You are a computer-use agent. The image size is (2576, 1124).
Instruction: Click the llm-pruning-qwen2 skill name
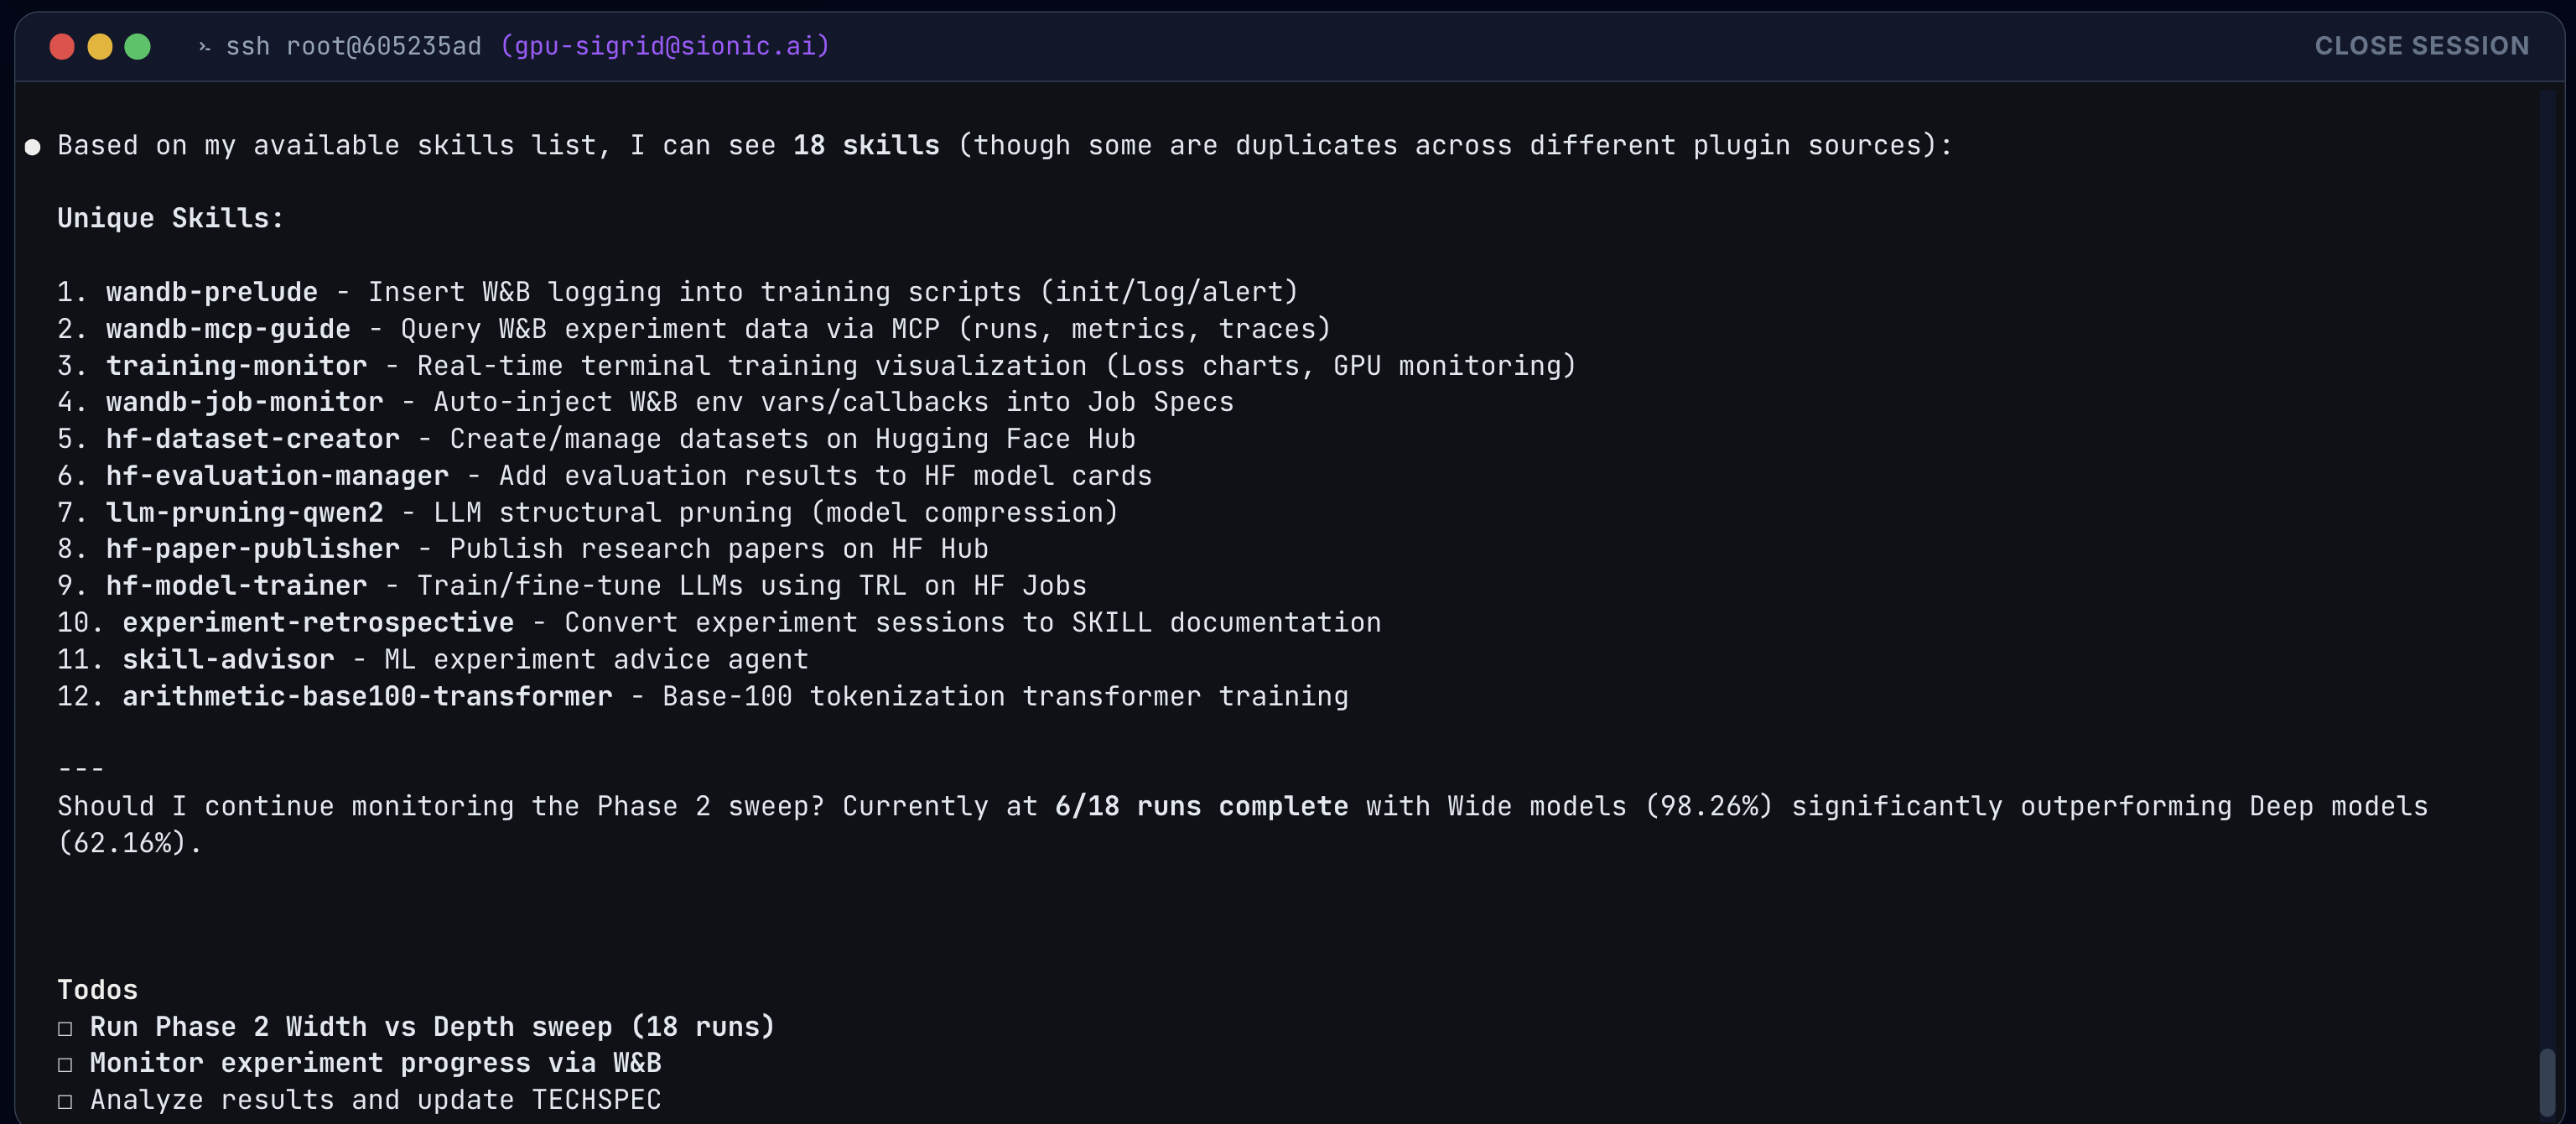[x=245, y=513]
